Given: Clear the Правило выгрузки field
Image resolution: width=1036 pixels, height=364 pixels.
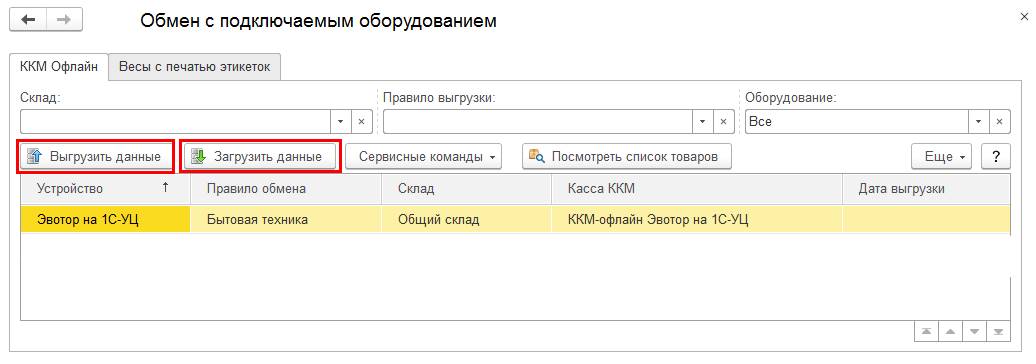Looking at the screenshot, I should click(723, 122).
